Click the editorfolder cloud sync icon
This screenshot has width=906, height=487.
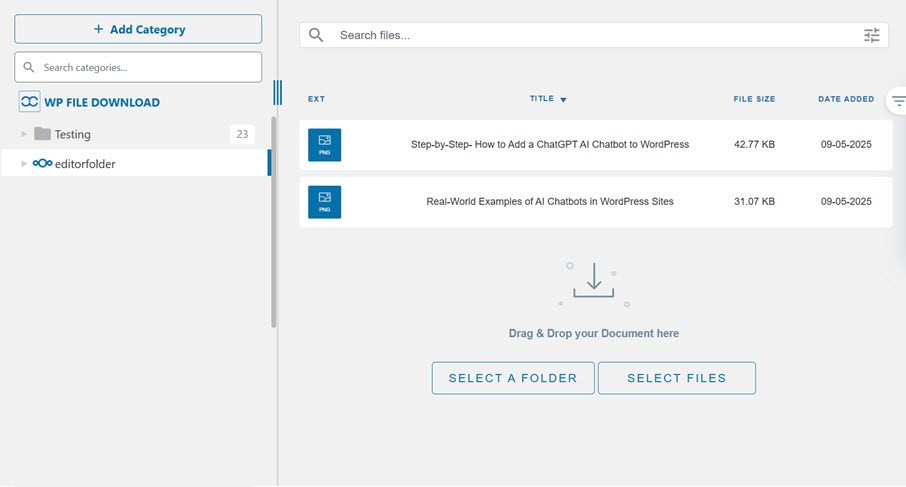tap(42, 164)
